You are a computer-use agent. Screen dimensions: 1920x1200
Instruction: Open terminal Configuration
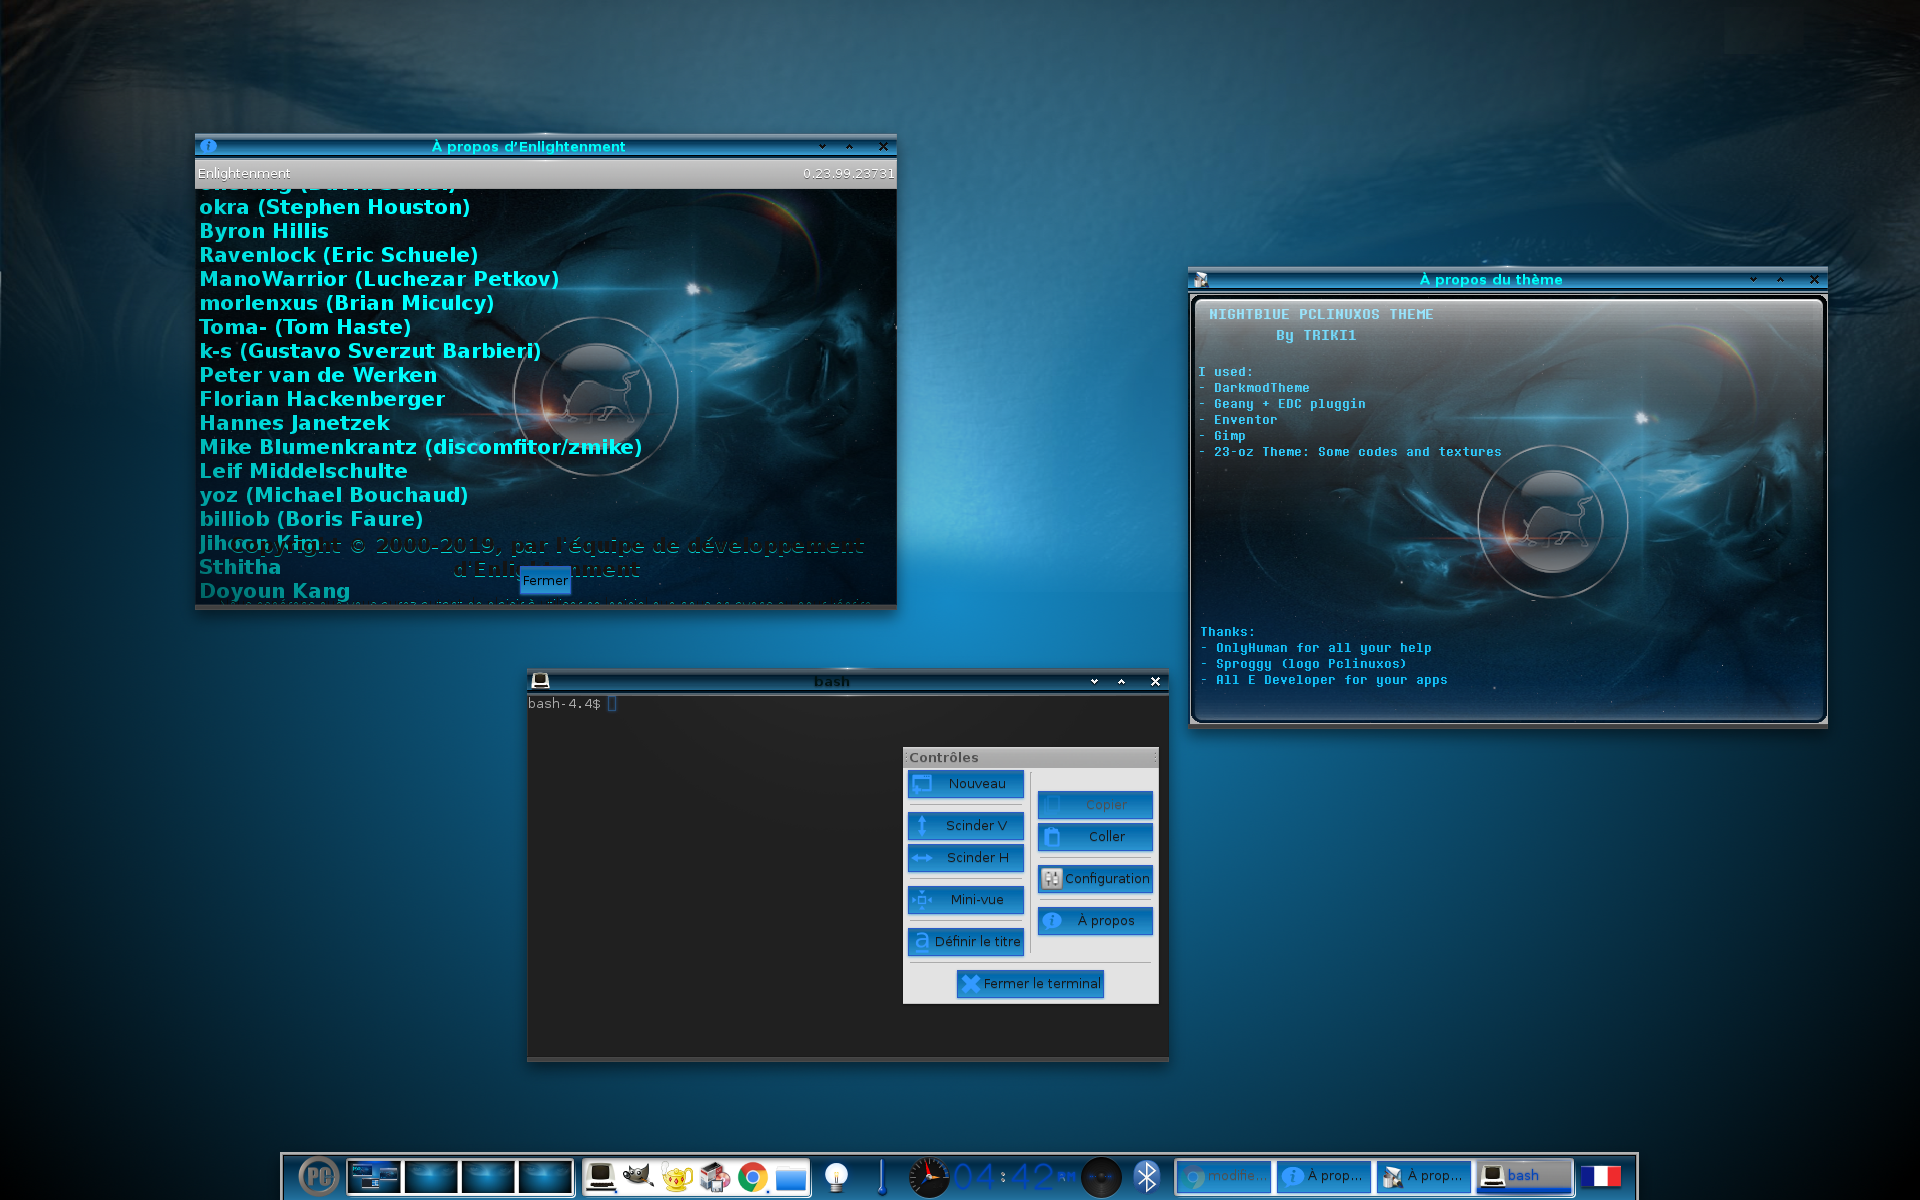coord(1095,879)
